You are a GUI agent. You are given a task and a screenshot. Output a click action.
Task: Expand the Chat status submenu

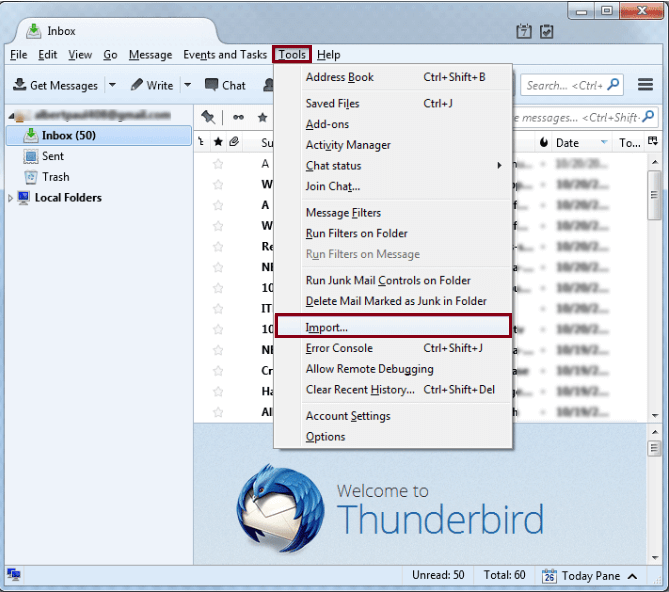[393, 165]
